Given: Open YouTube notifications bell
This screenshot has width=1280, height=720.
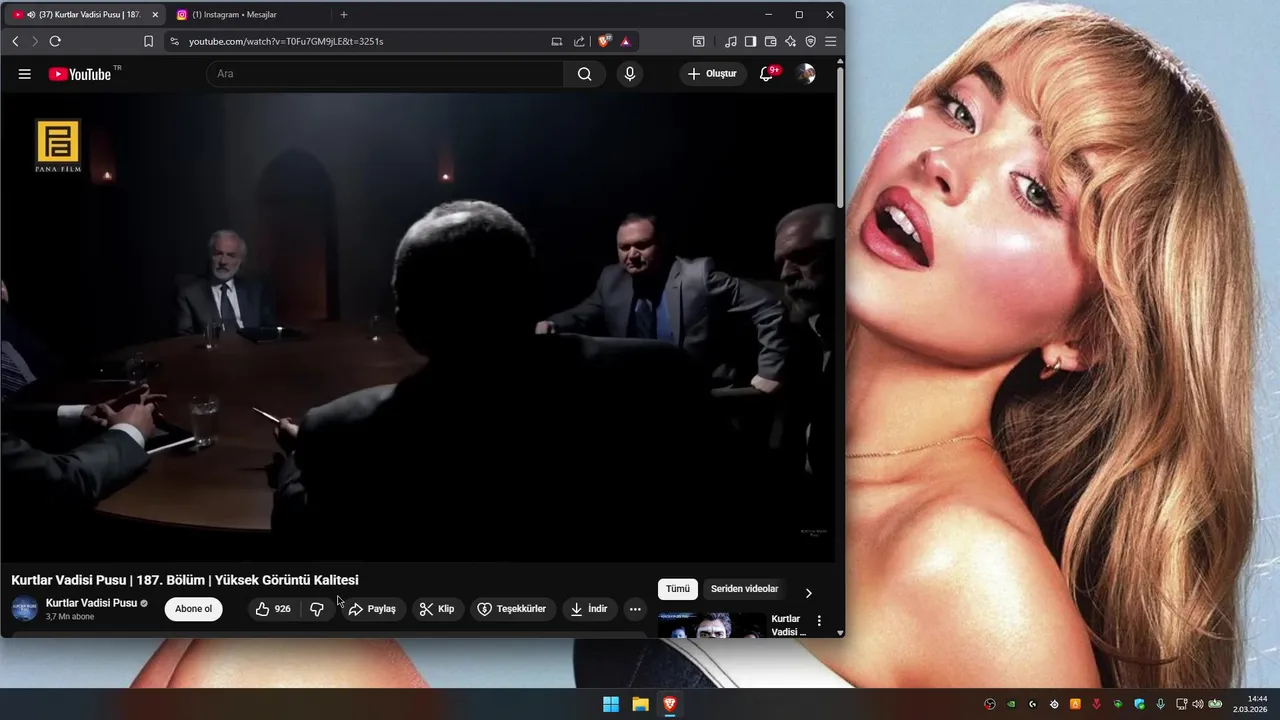Looking at the screenshot, I should click(767, 74).
